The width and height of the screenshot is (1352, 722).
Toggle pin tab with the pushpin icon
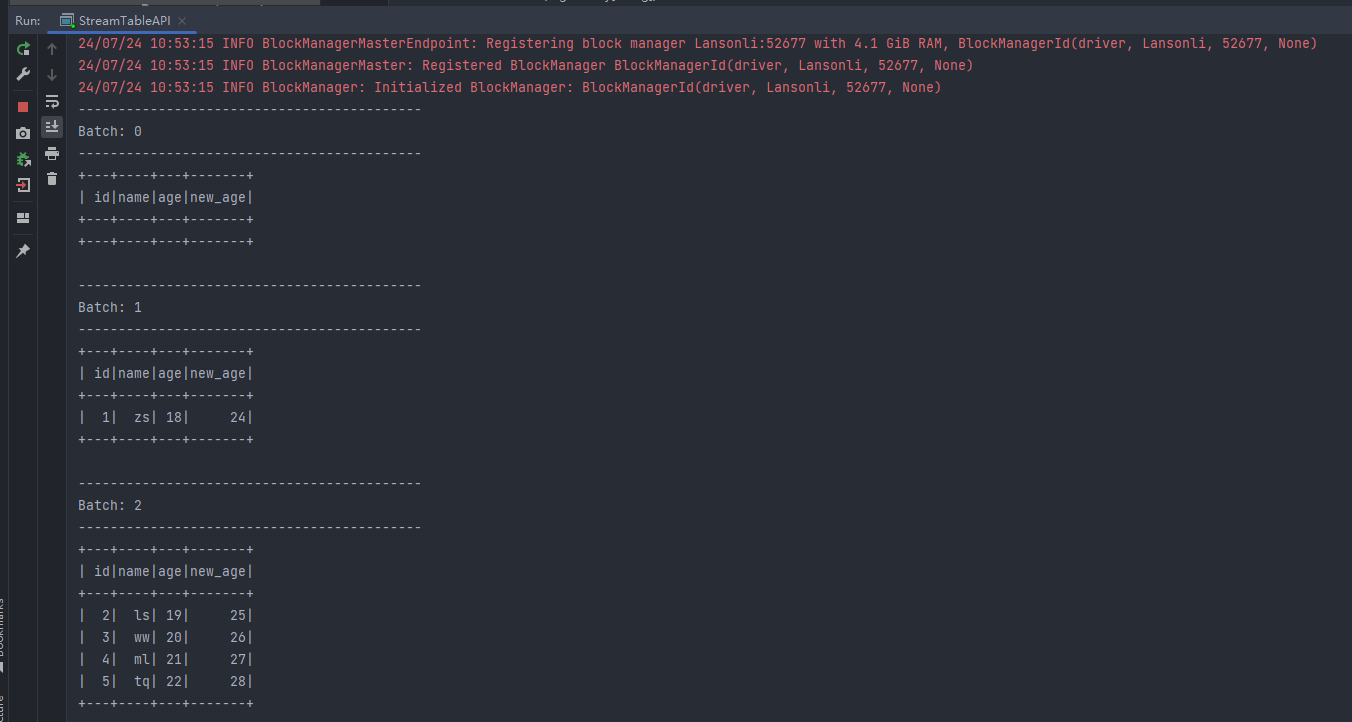23,251
